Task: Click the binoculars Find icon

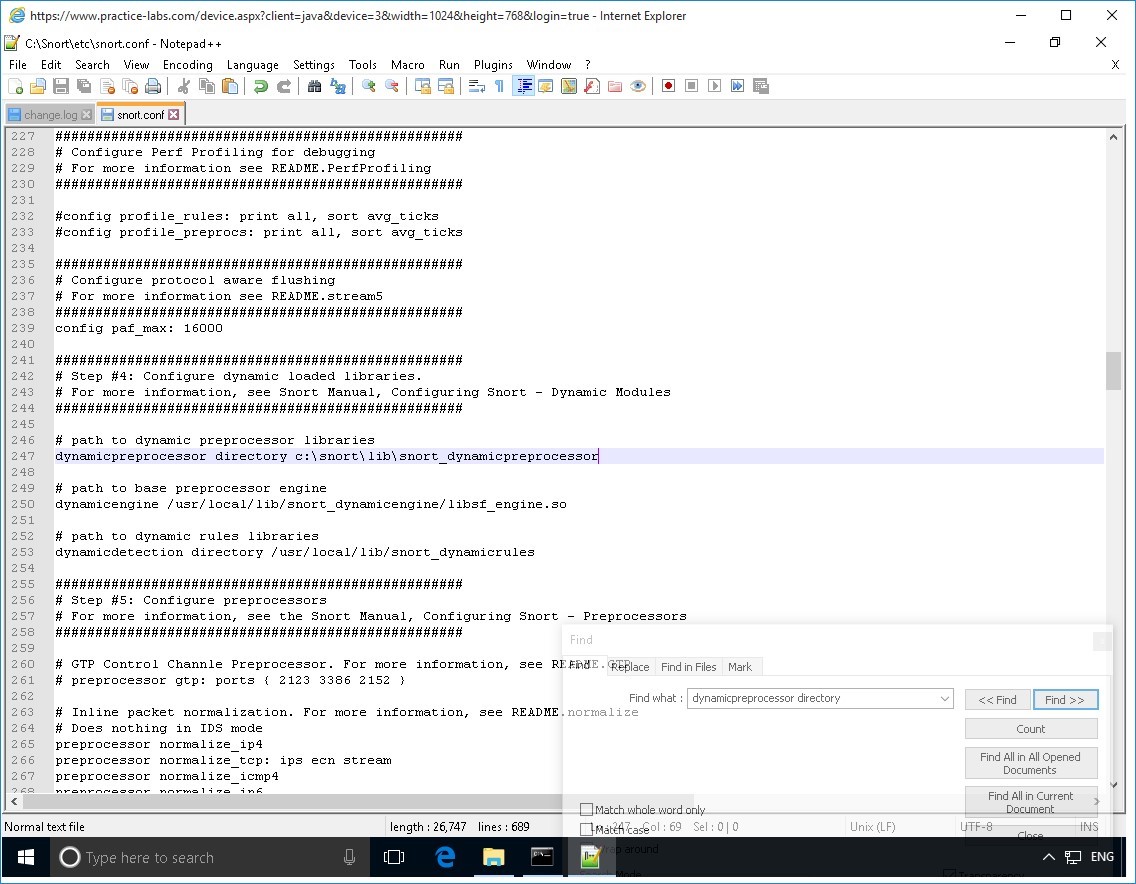Action: click(x=315, y=86)
